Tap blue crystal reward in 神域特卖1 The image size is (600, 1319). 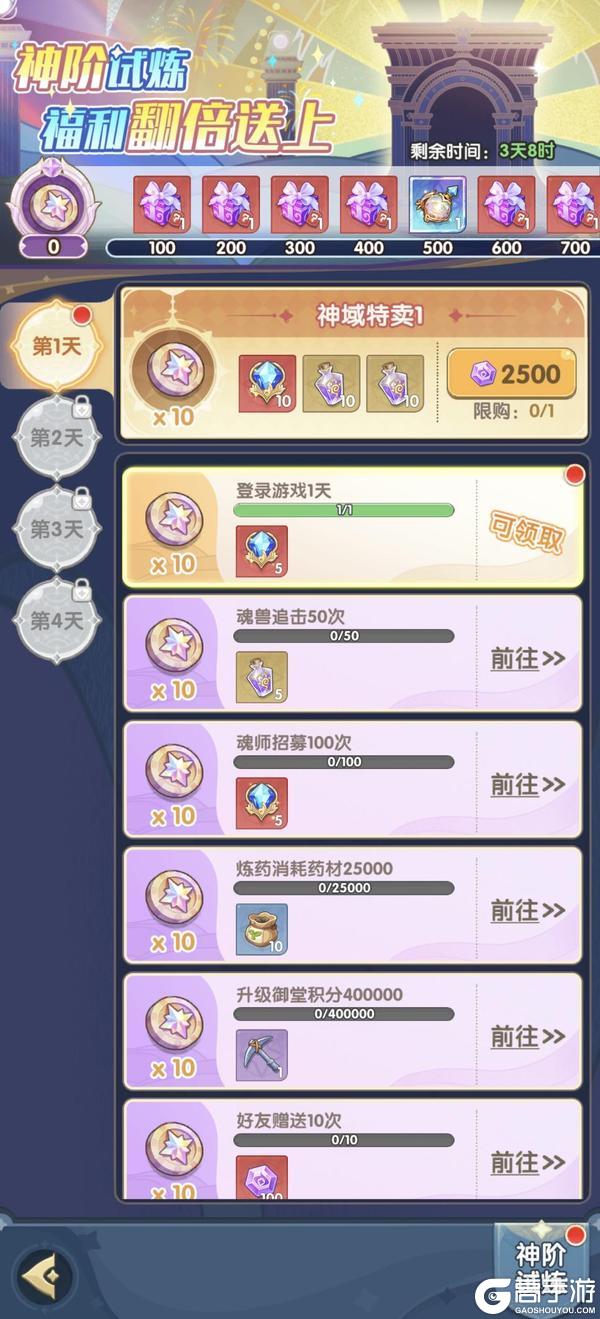point(267,383)
